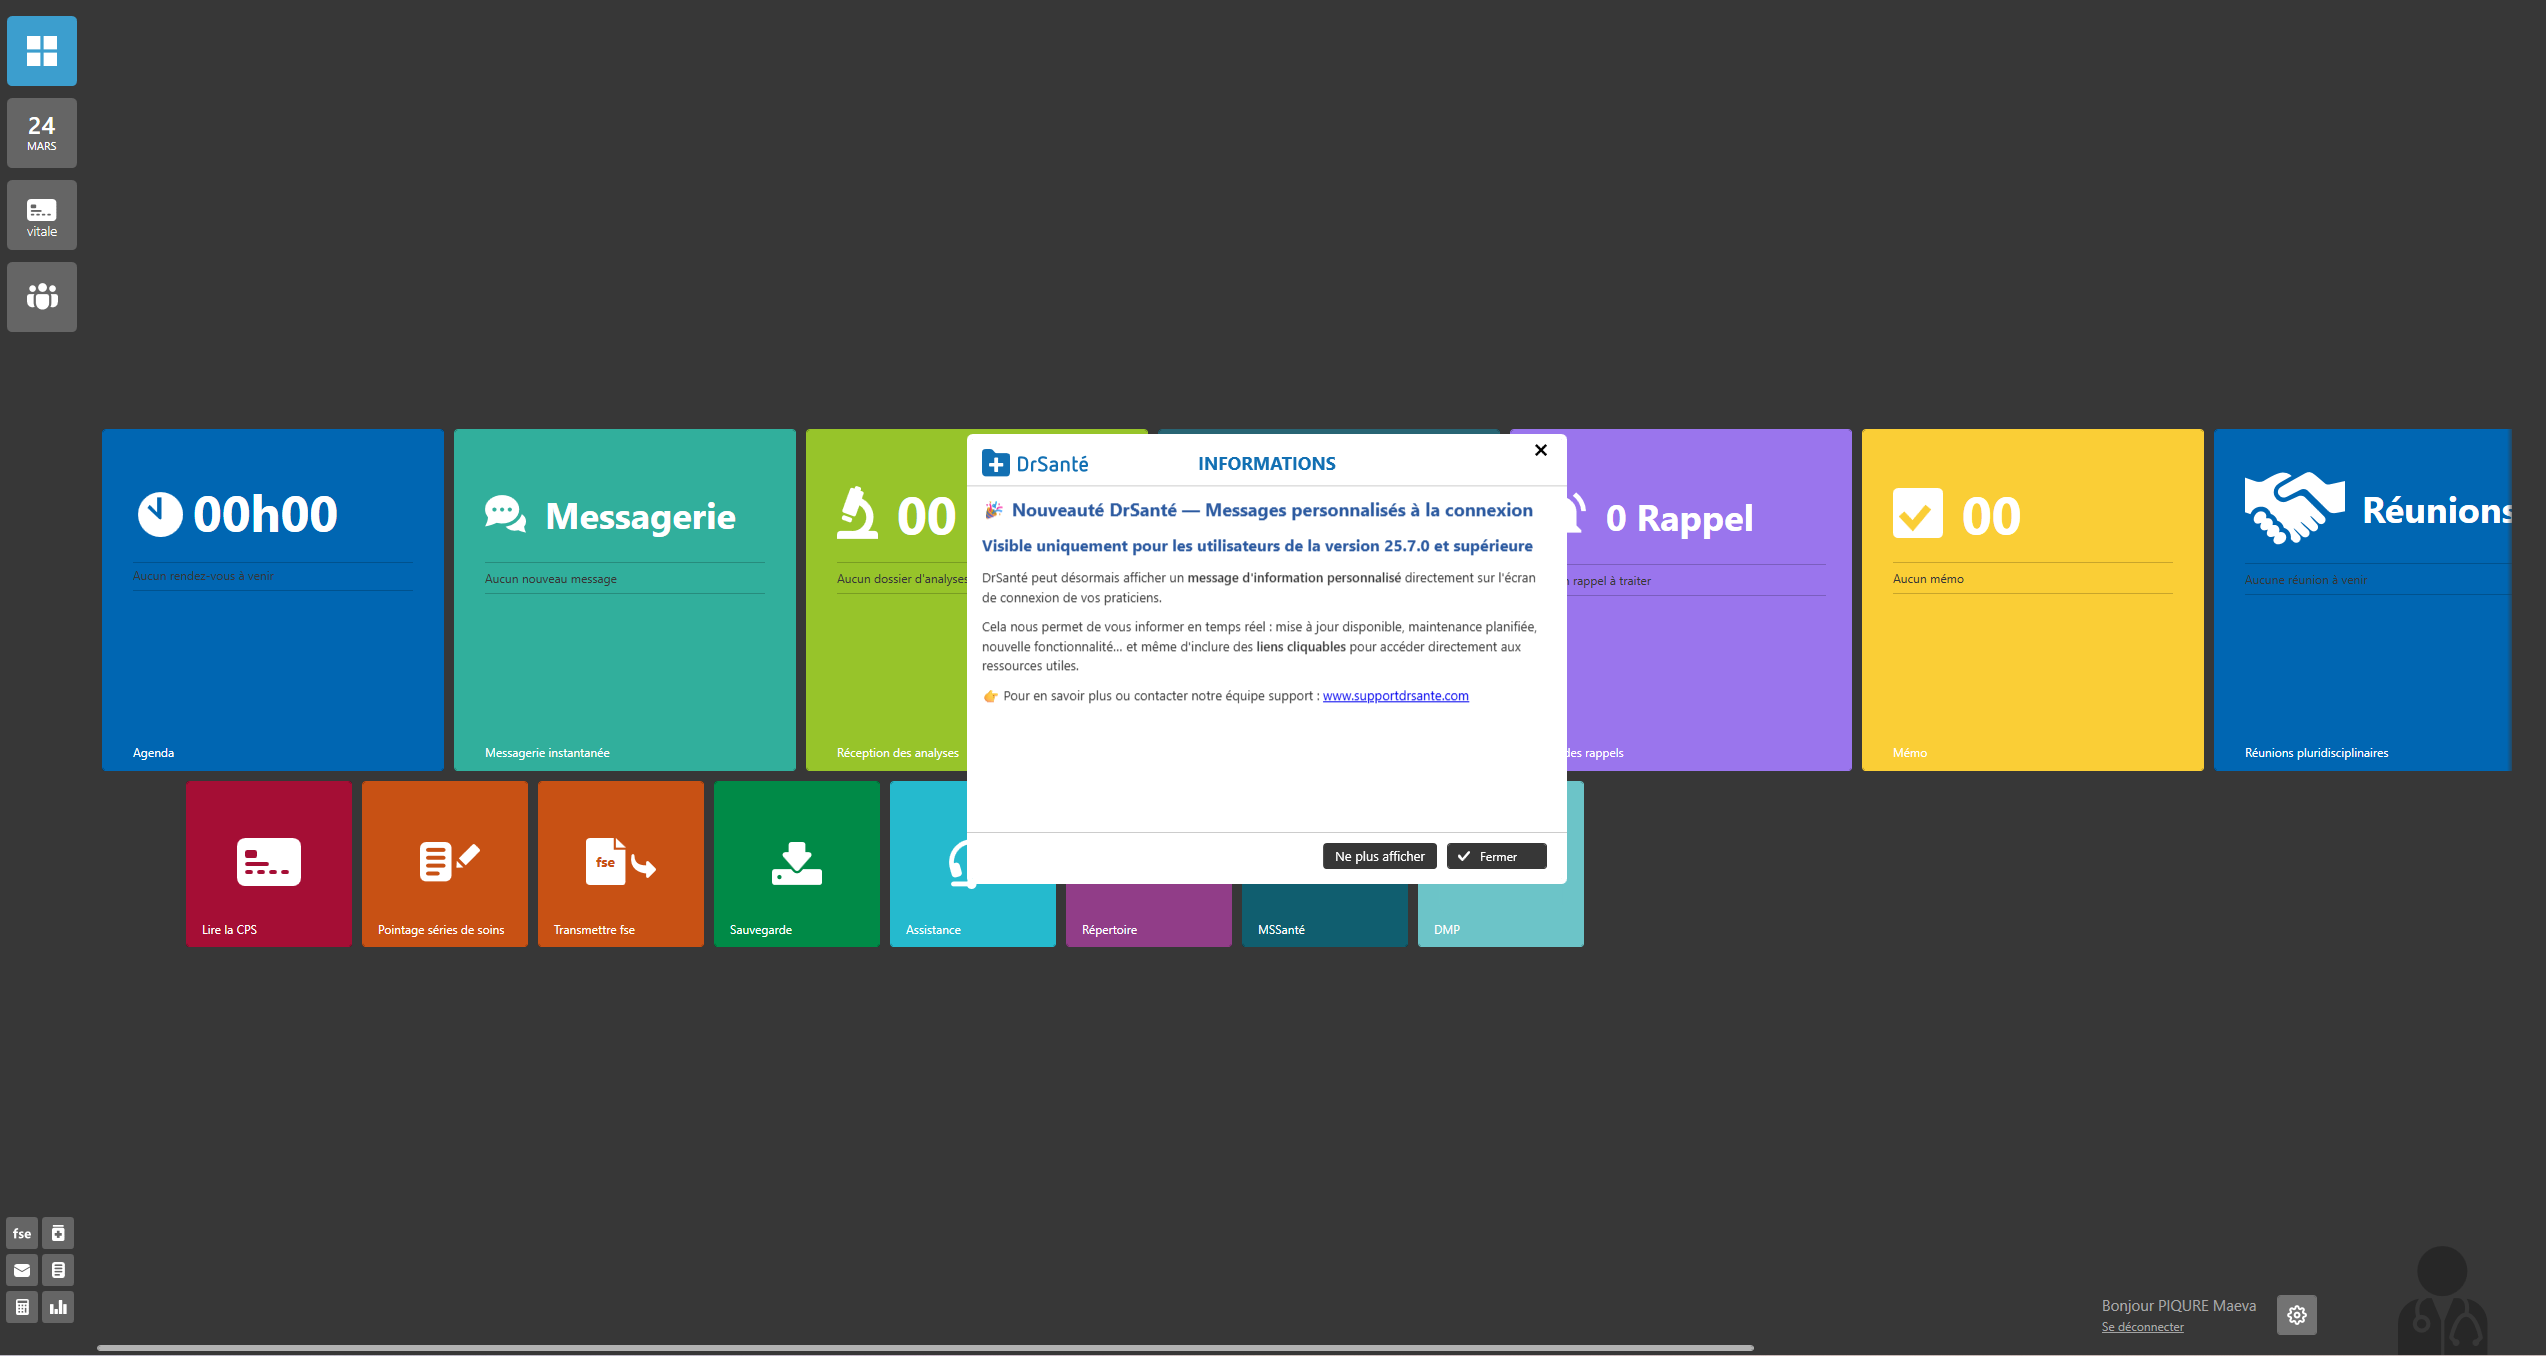Open the medicine bottle shortcut icon
This screenshot has height=1356, width=2546.
point(58,1233)
